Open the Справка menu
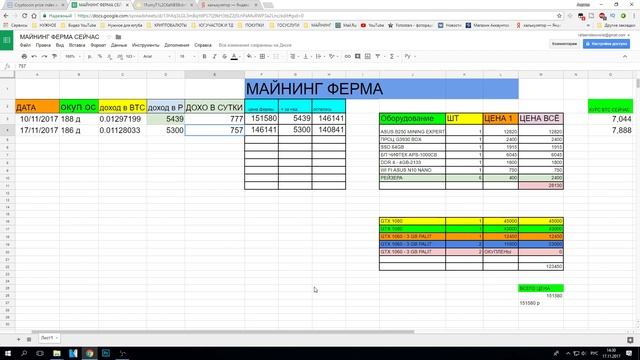The height and width of the screenshot is (360, 640). click(203, 45)
